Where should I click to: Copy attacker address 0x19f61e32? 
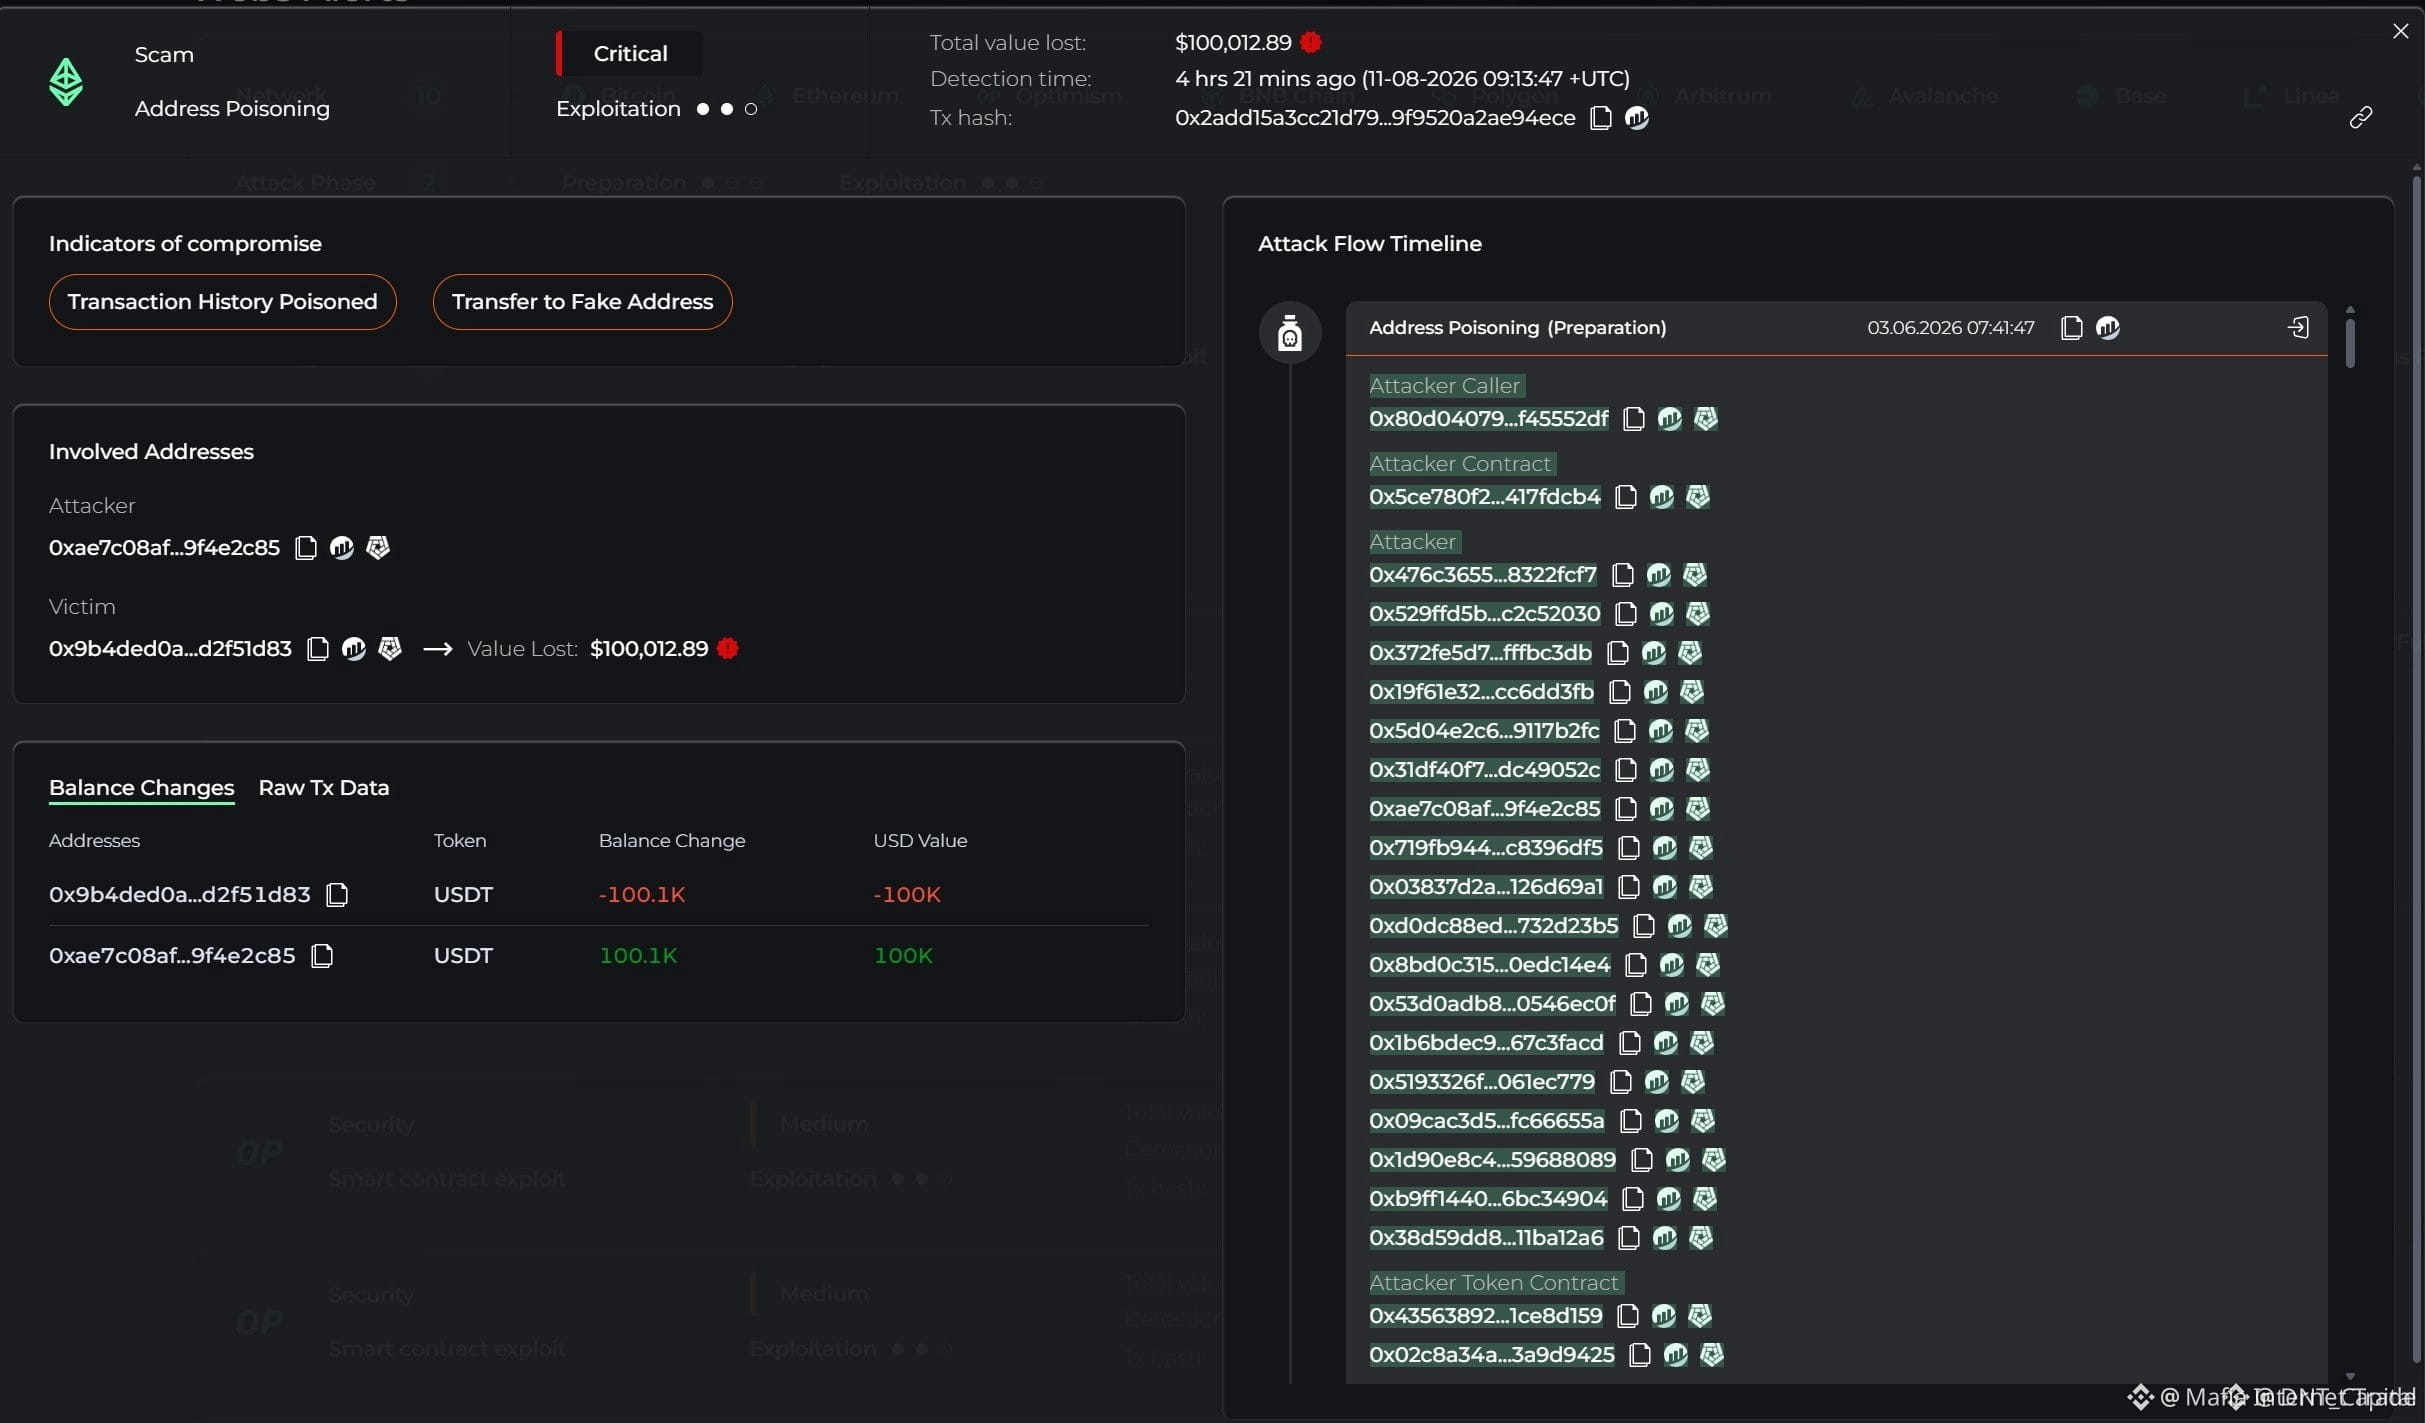1620,692
